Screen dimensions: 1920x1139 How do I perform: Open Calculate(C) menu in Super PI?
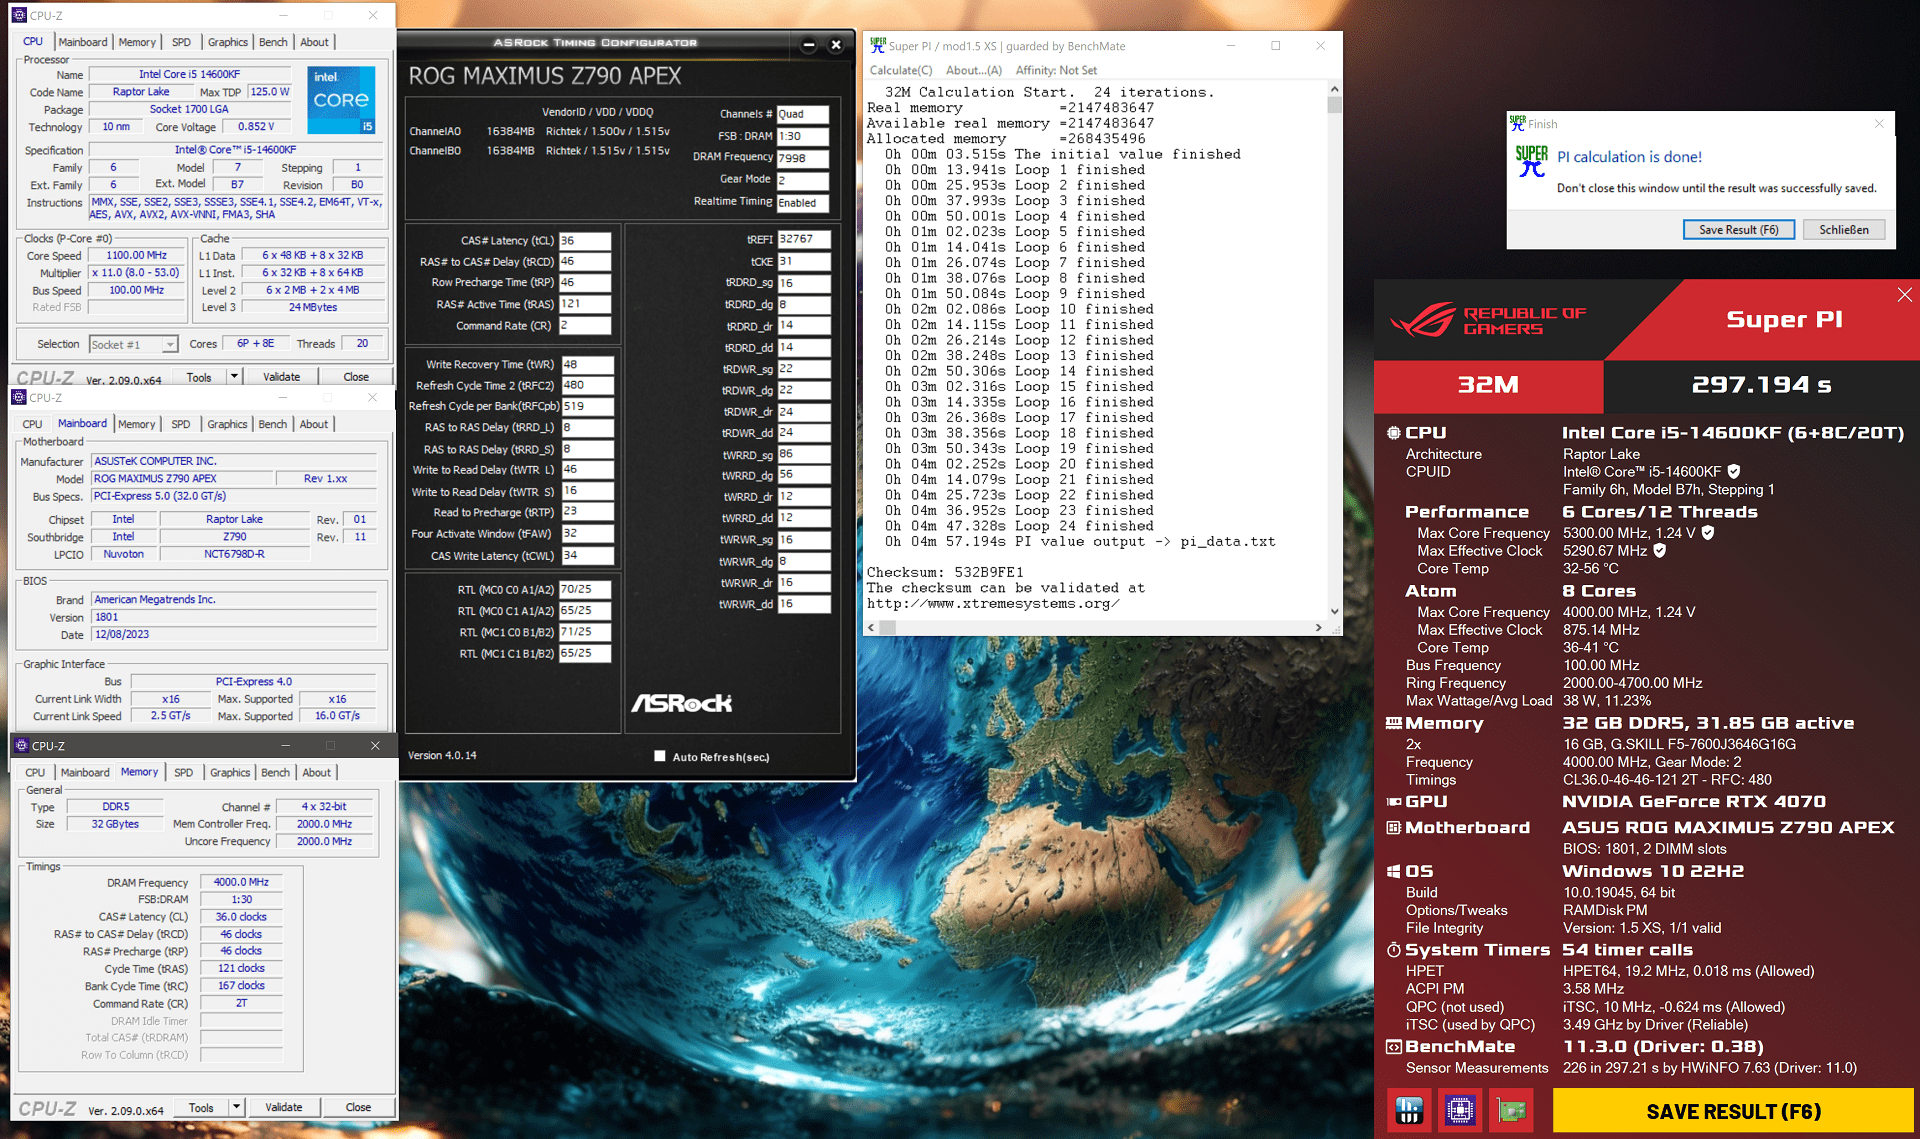coord(900,70)
